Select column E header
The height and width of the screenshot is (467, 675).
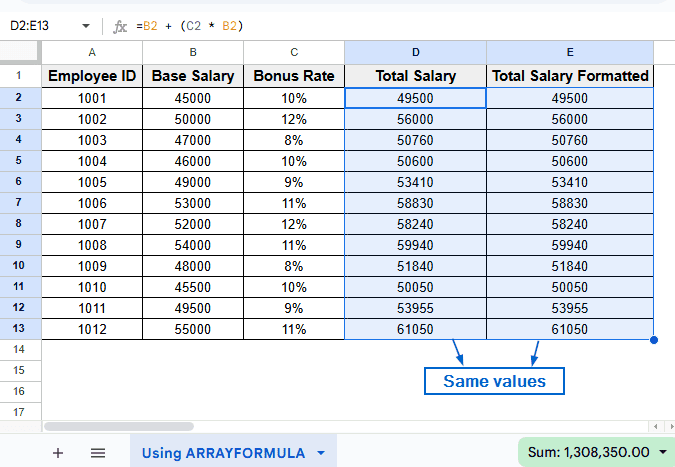(570, 53)
